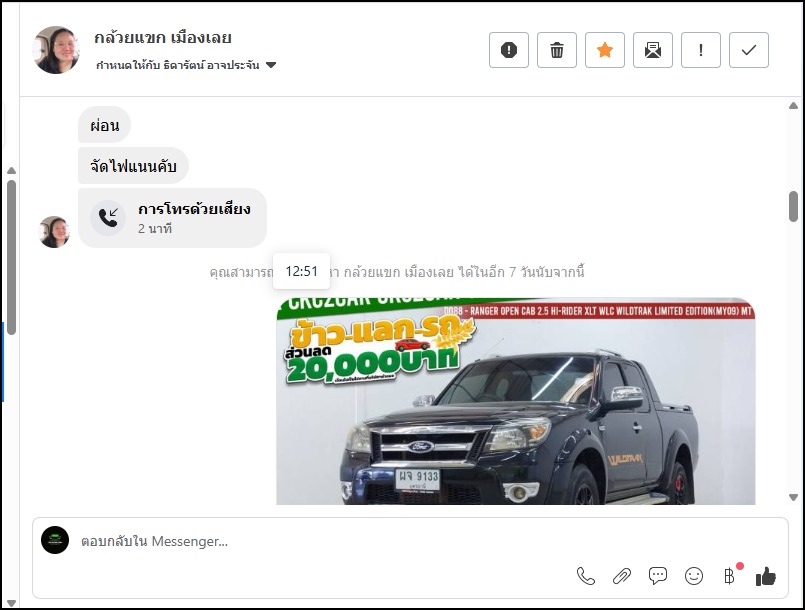Flag conversation as priority with exclamation mark
Image resolution: width=805 pixels, height=610 pixels.
[x=701, y=50]
